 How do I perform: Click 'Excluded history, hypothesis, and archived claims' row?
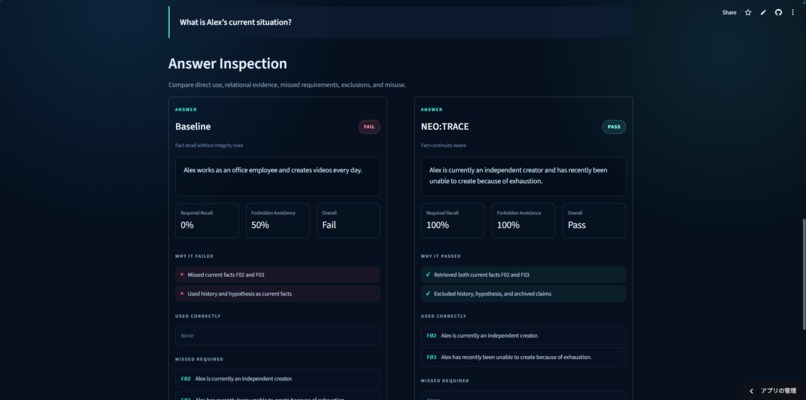coord(523,294)
